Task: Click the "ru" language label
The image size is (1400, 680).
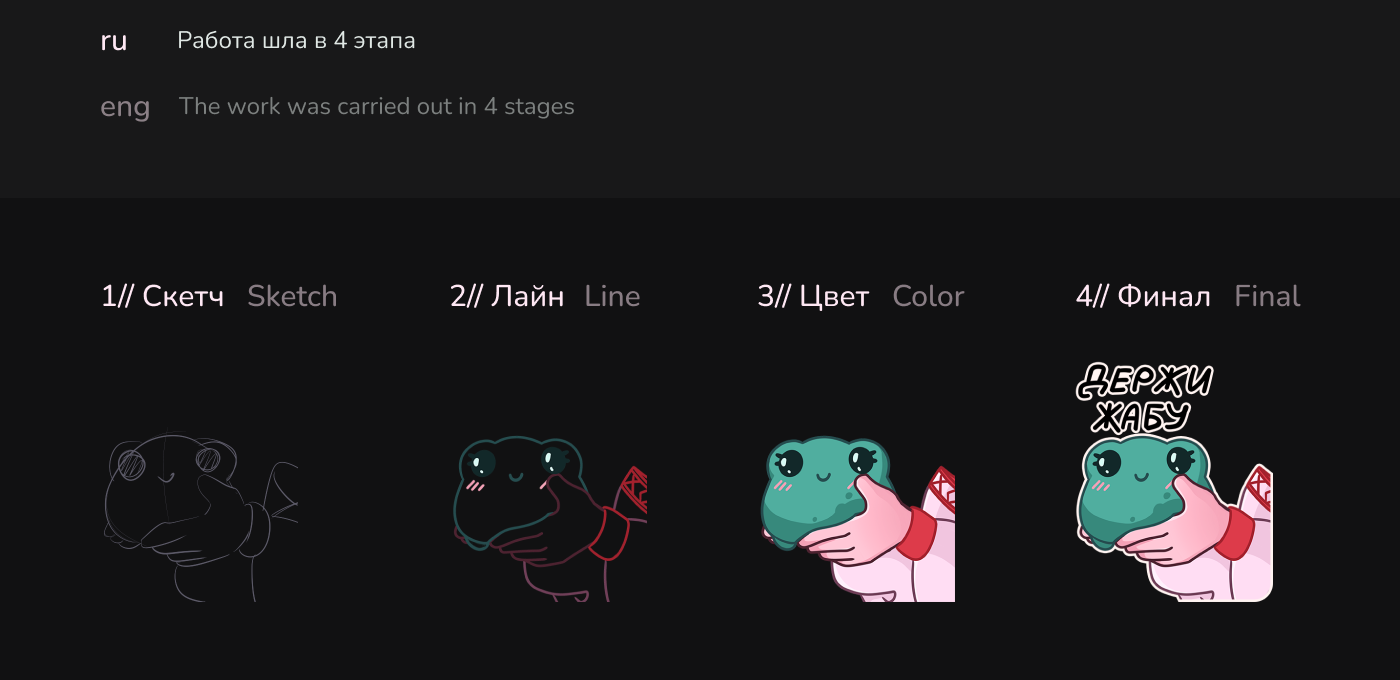Action: click(x=113, y=42)
